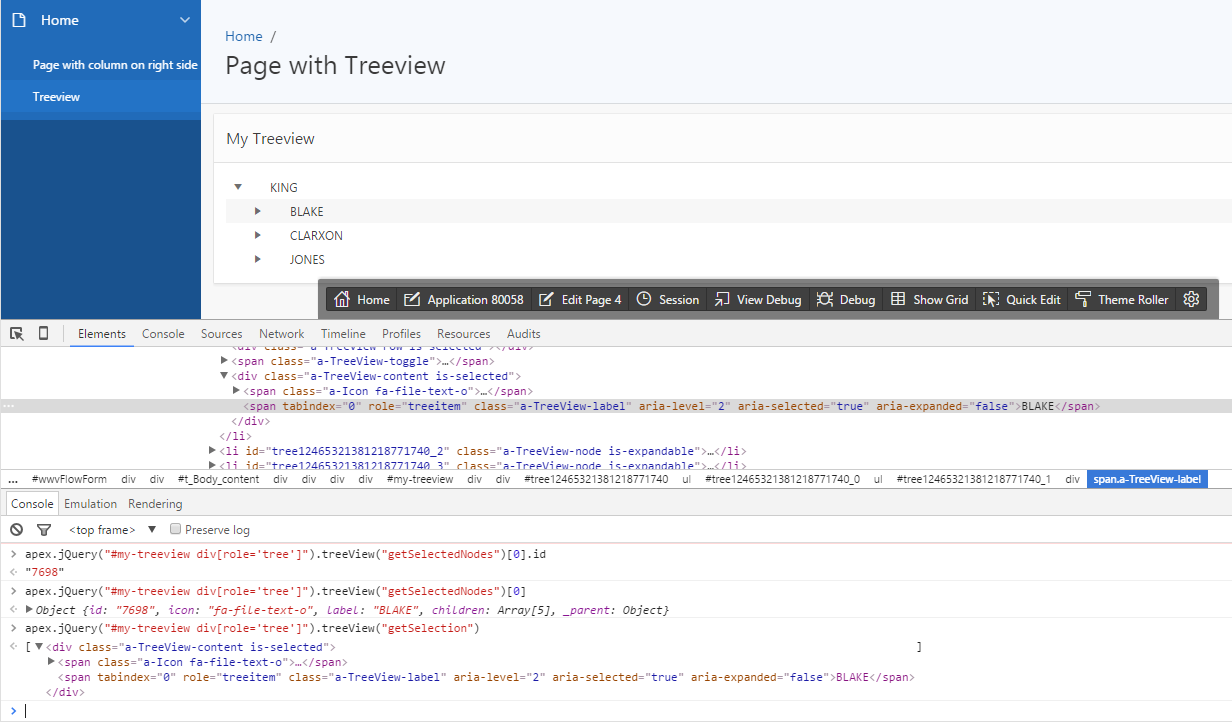Image resolution: width=1232 pixels, height=722 pixels.
Task: Click the clear console icon
Action: point(16,529)
